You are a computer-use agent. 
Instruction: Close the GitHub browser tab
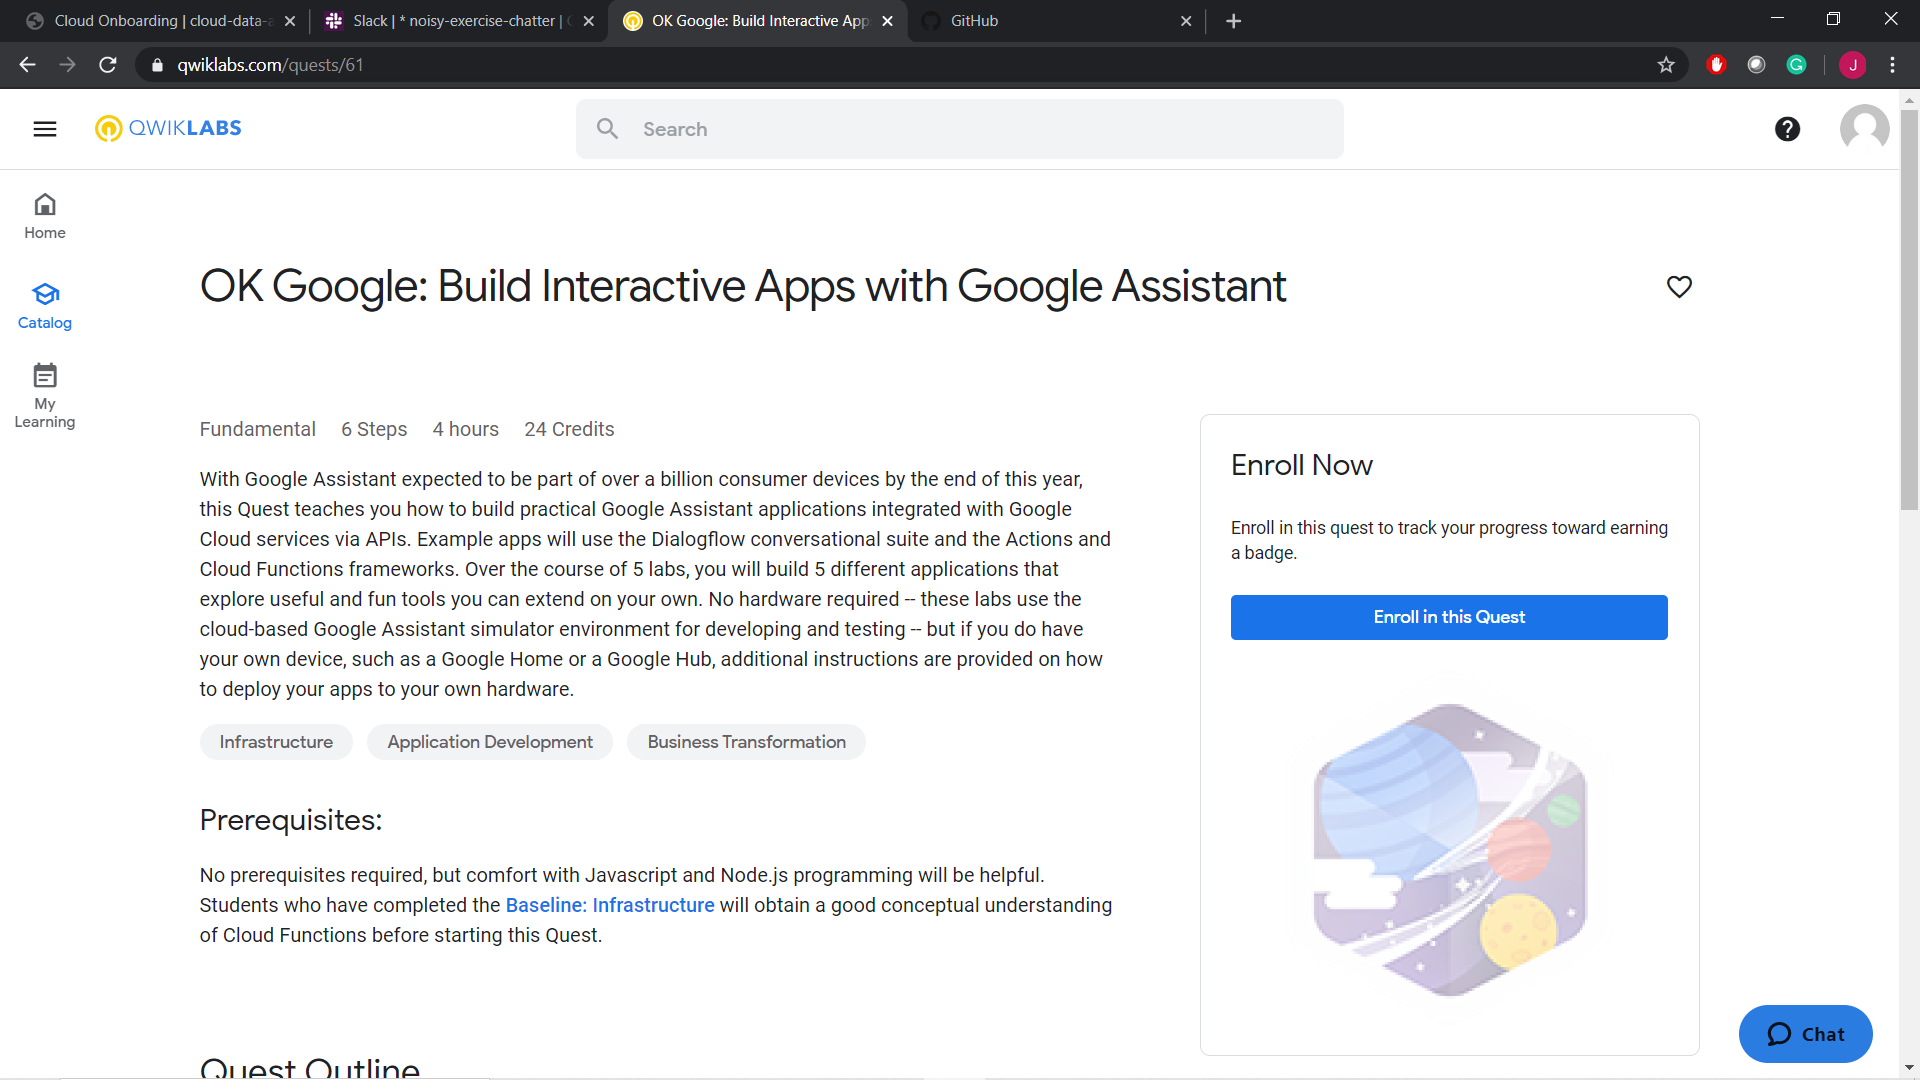(x=1186, y=21)
